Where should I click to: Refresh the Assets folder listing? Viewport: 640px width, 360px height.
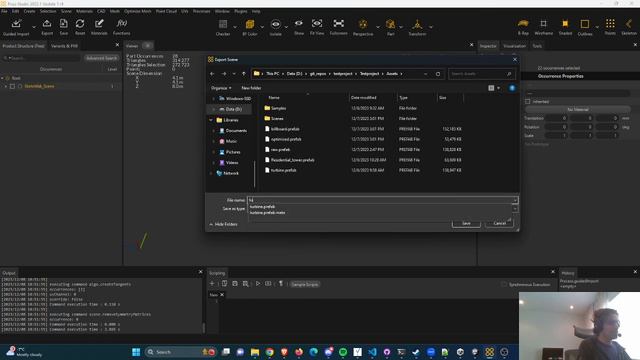438,74
